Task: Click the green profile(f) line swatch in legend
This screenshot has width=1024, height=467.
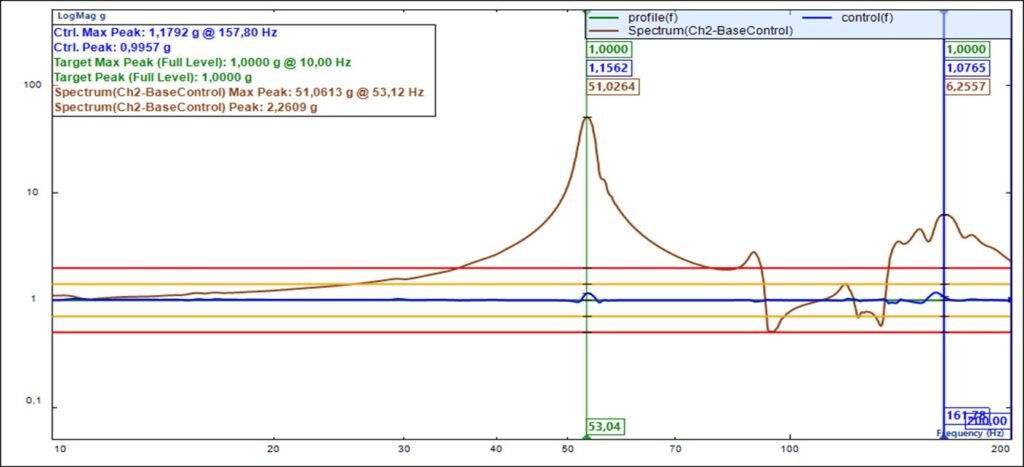Action: (606, 18)
